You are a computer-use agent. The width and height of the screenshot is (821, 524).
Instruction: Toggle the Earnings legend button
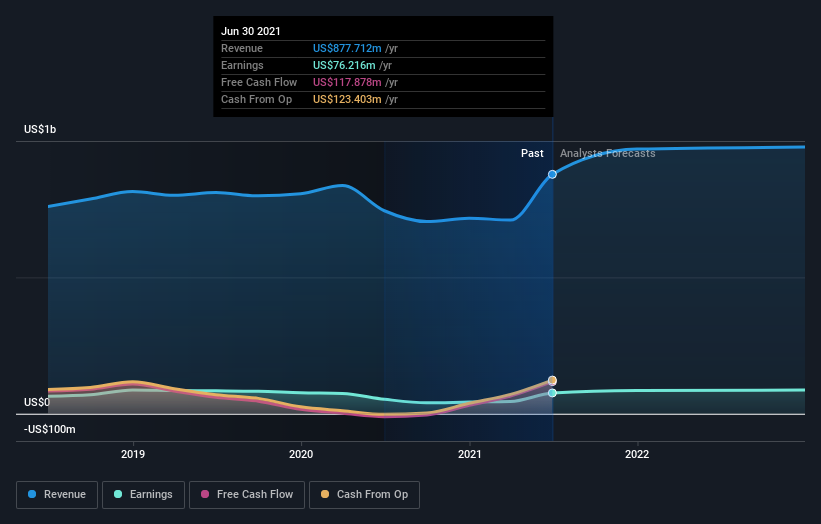point(143,495)
